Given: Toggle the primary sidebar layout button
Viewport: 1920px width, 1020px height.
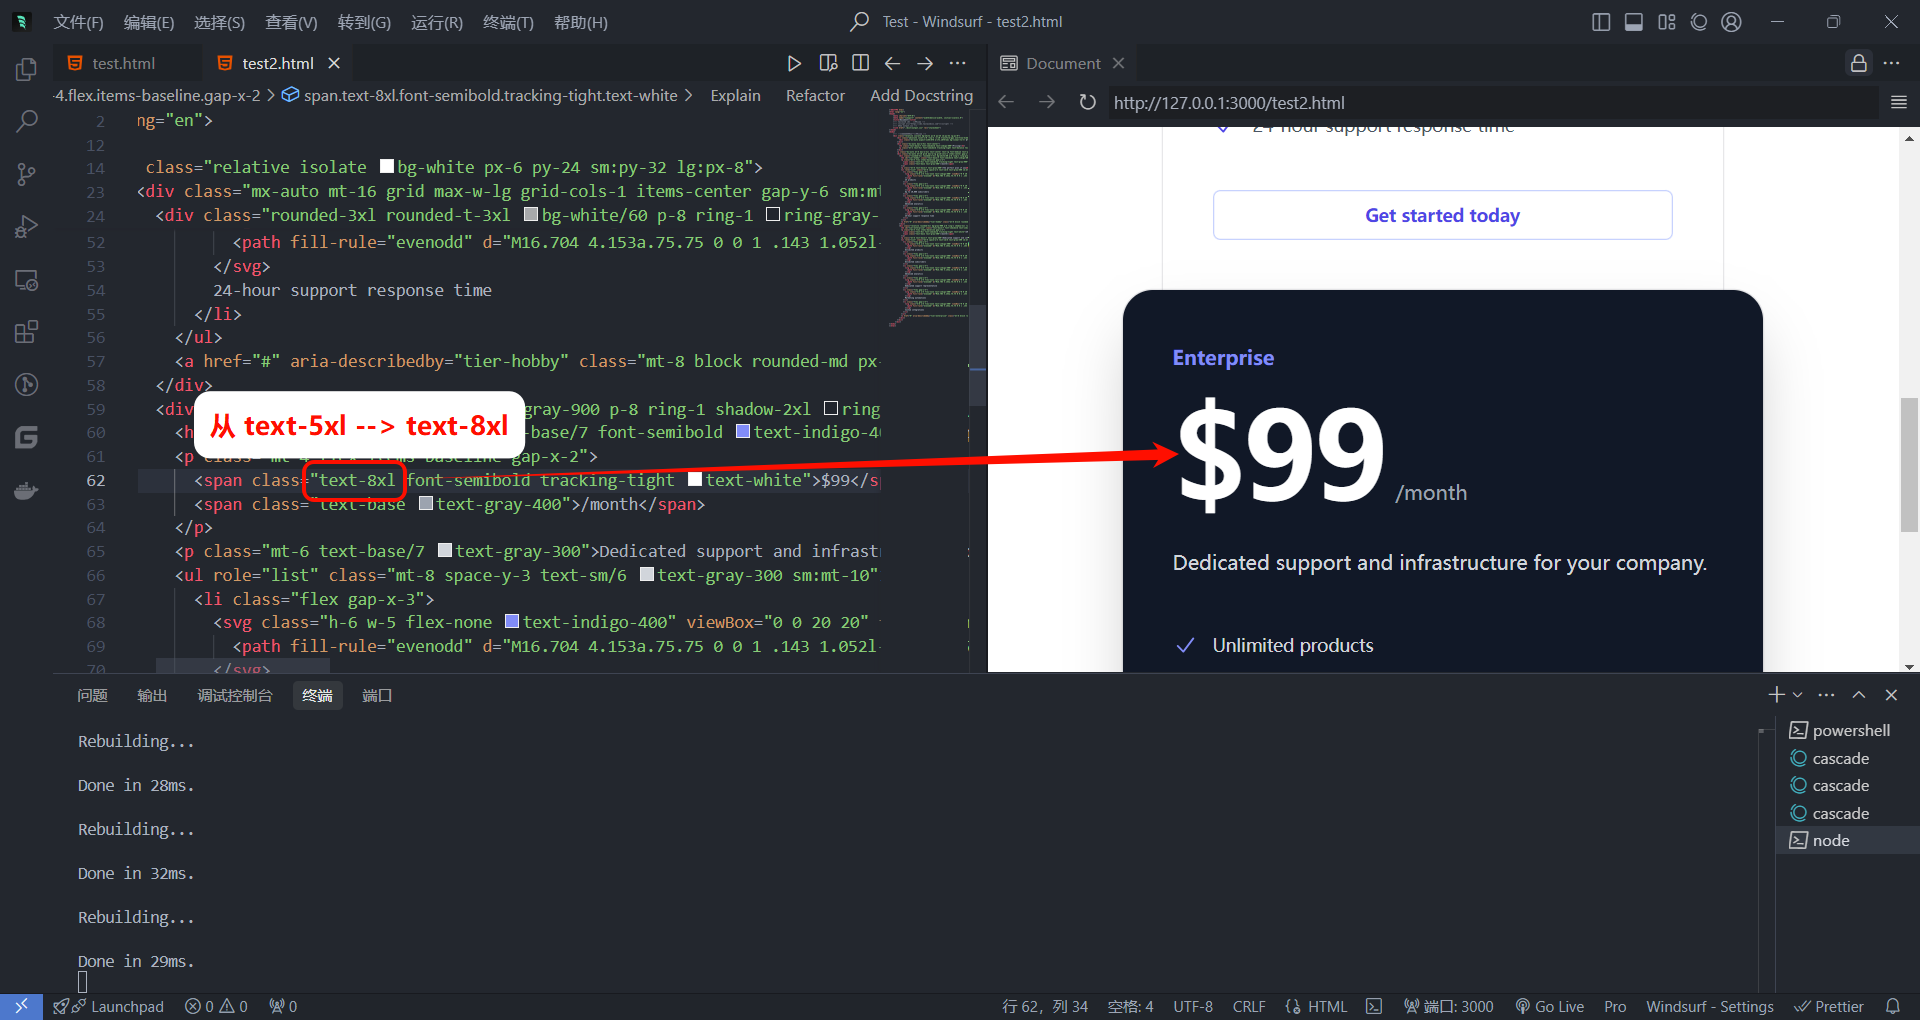Looking at the screenshot, I should (1601, 22).
